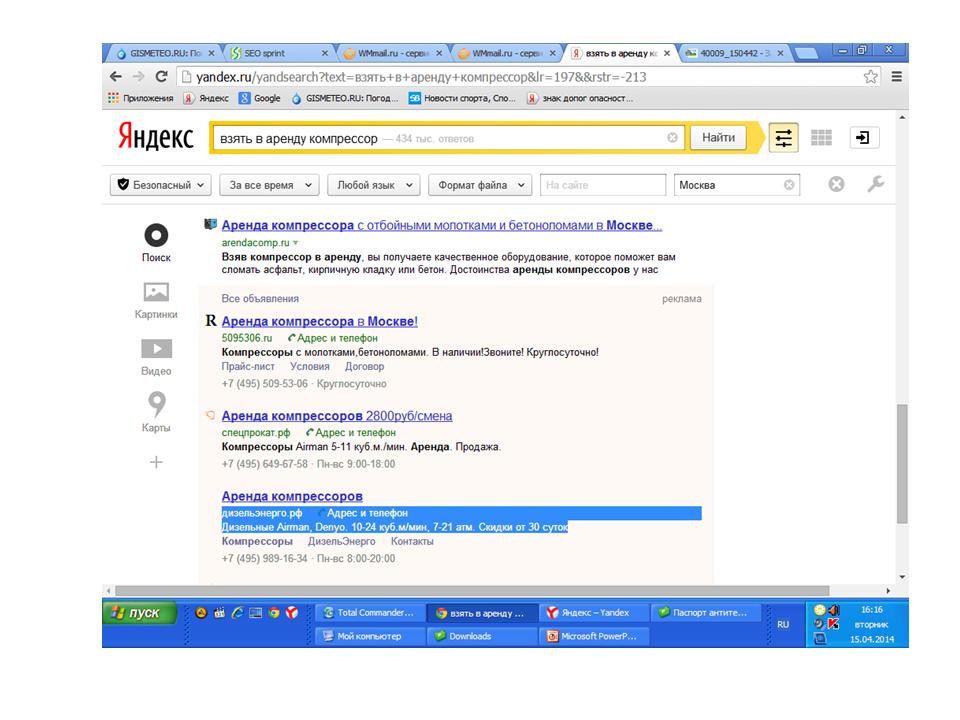The height and width of the screenshot is (720, 960).
Task: Switch to Видео search
Action: 156,357
